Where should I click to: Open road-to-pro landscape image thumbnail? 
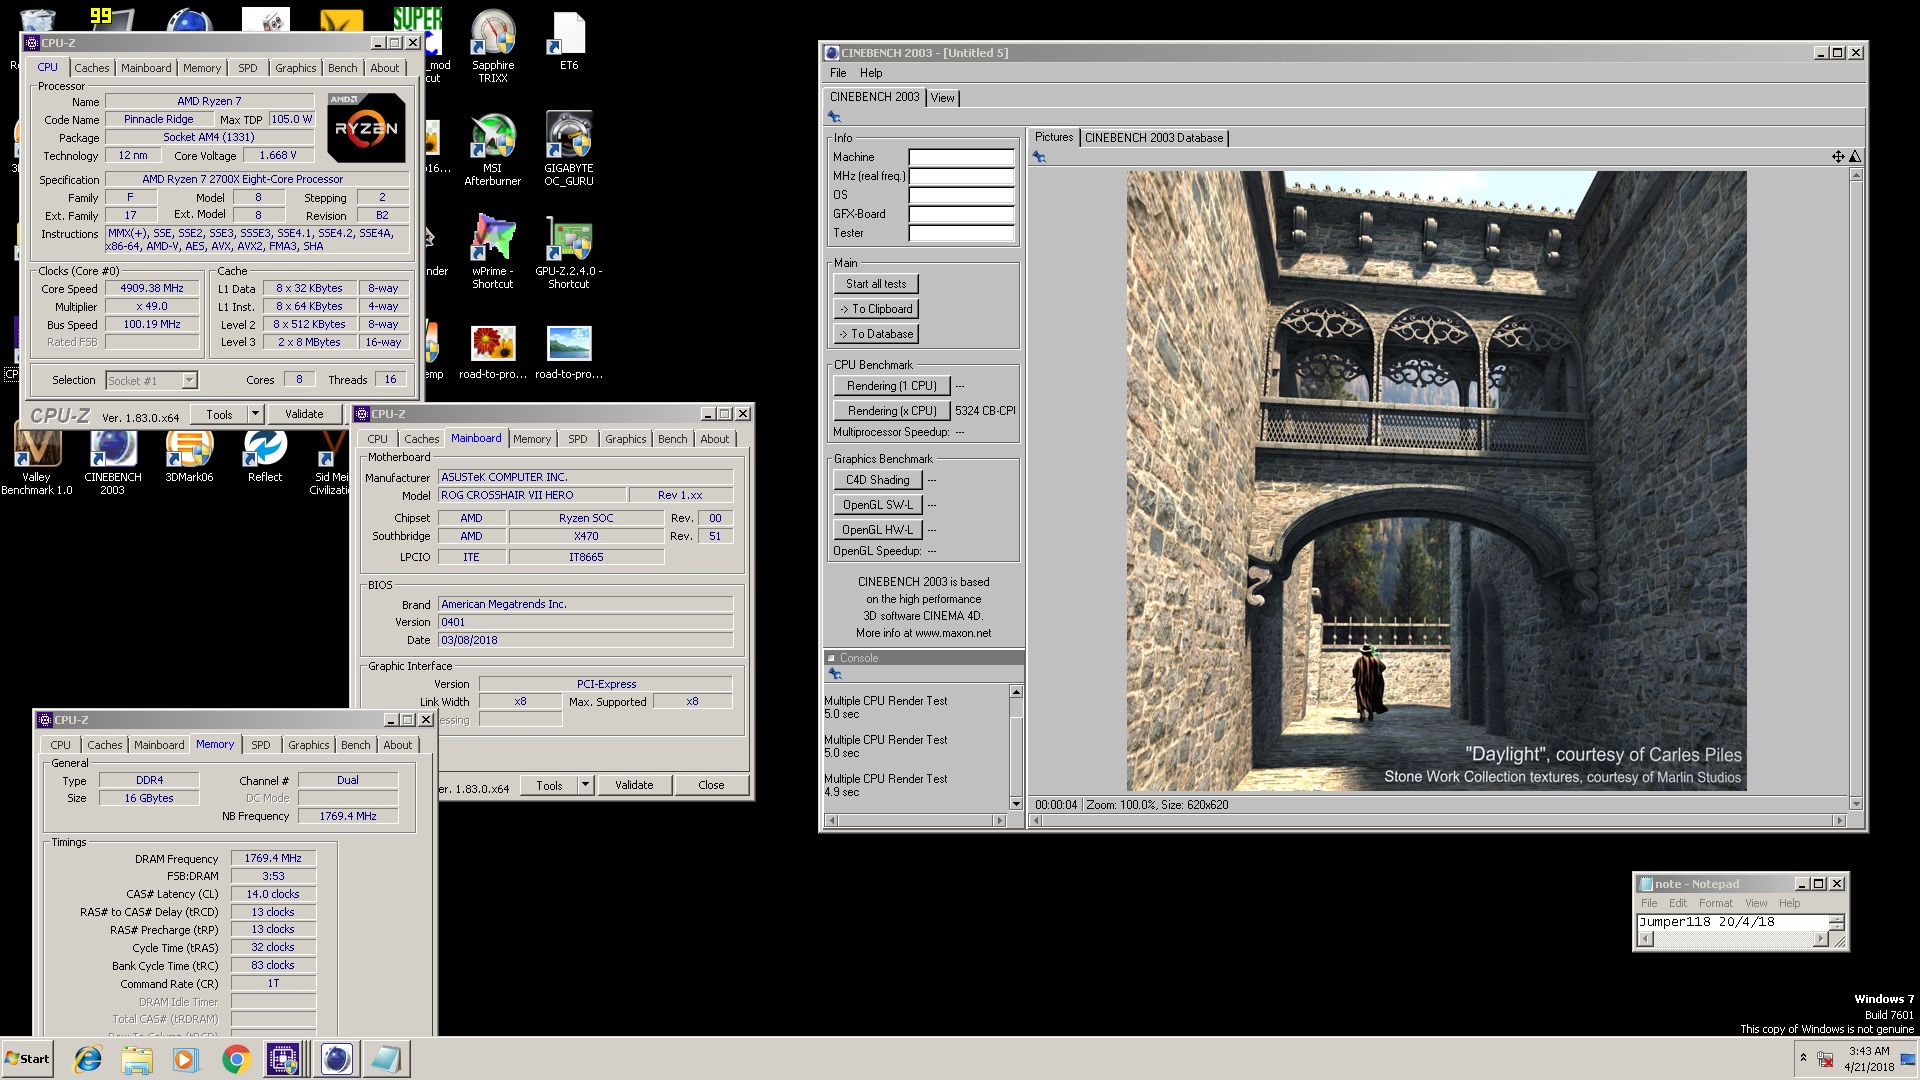[x=569, y=352]
